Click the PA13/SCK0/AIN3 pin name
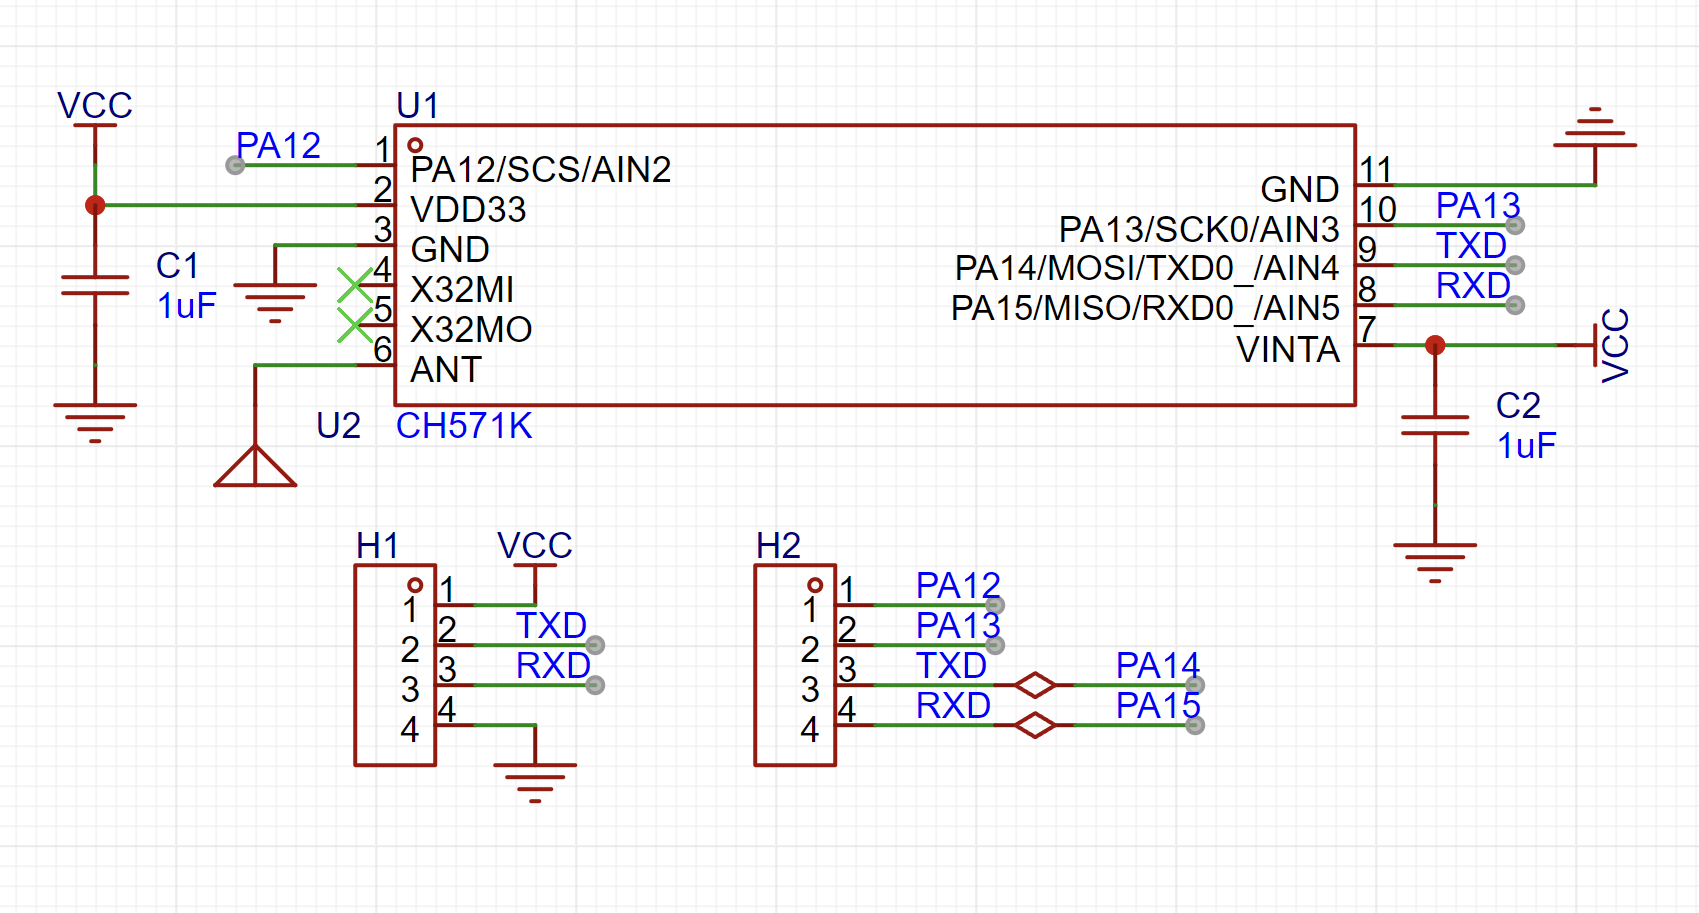Image resolution: width=1699 pixels, height=913 pixels. [1199, 230]
